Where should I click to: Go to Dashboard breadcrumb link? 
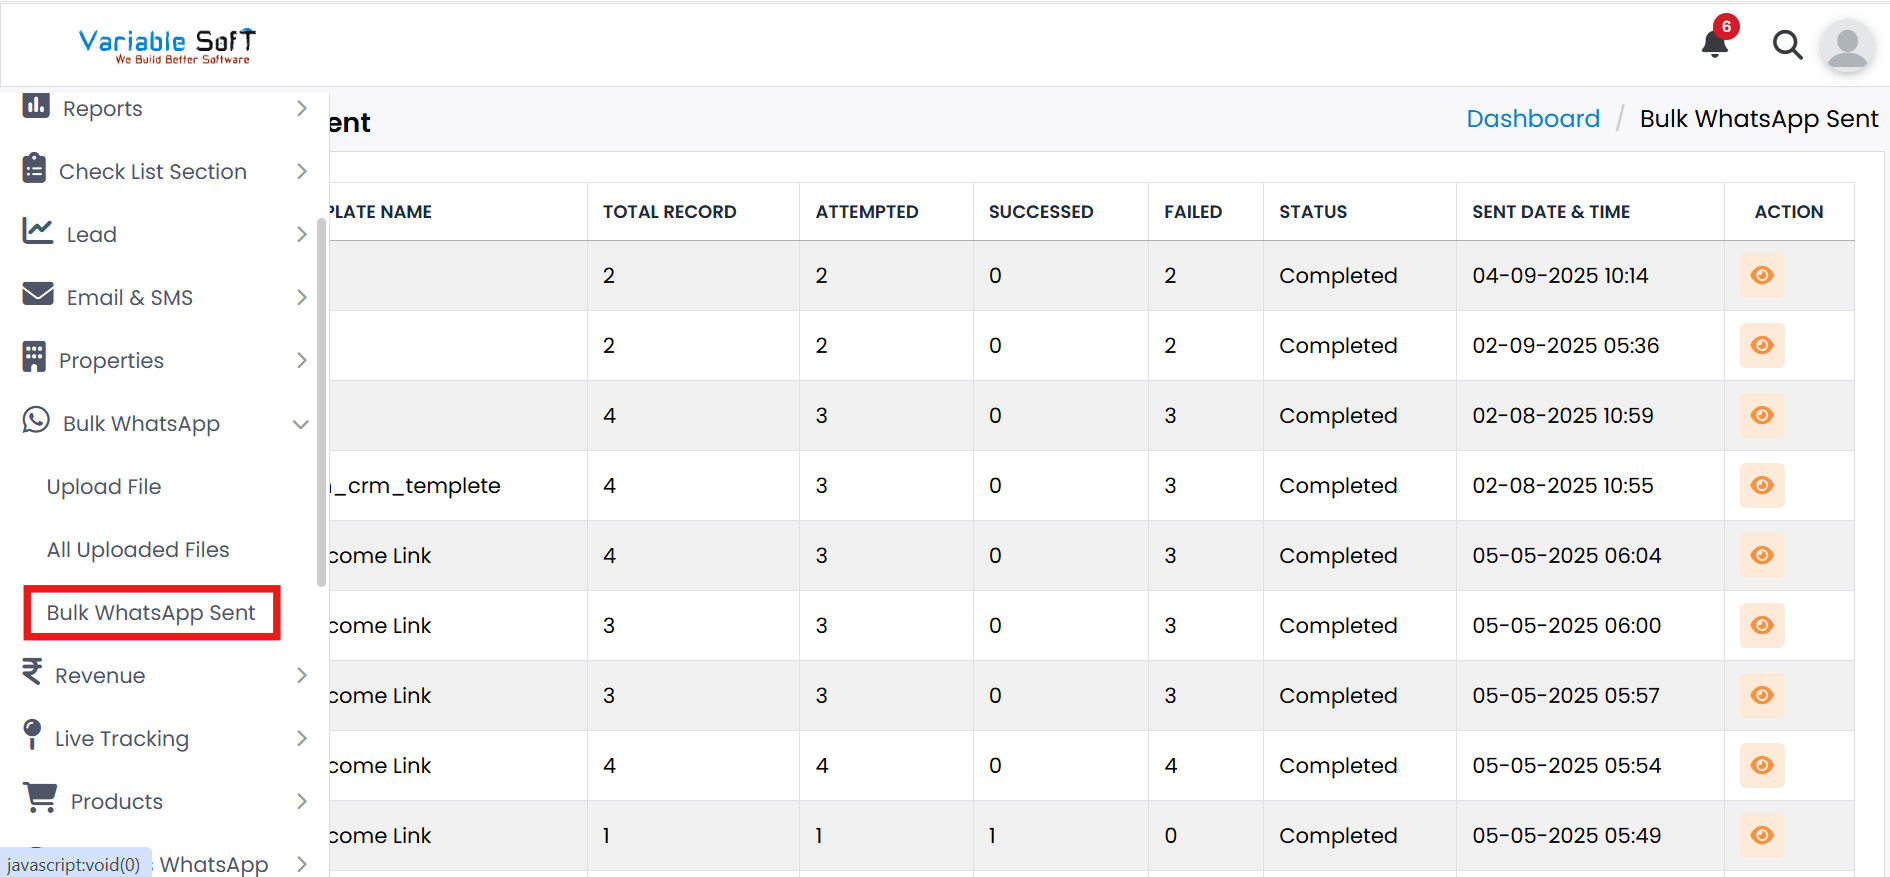(x=1532, y=119)
